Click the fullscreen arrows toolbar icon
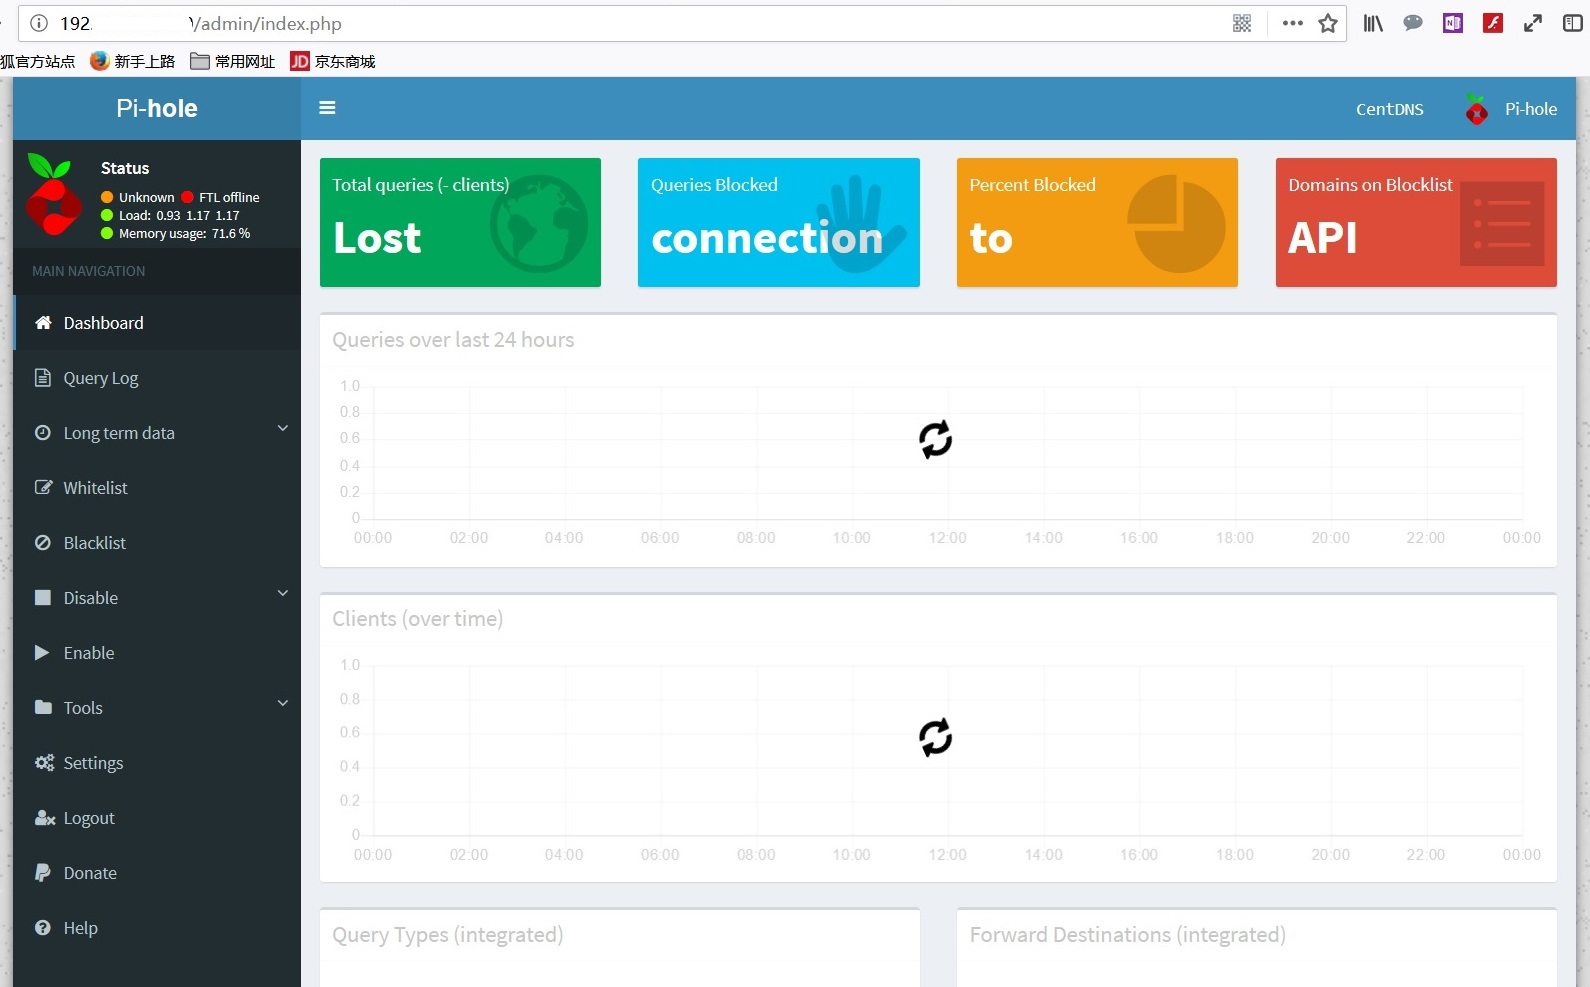1590x987 pixels. [1533, 23]
